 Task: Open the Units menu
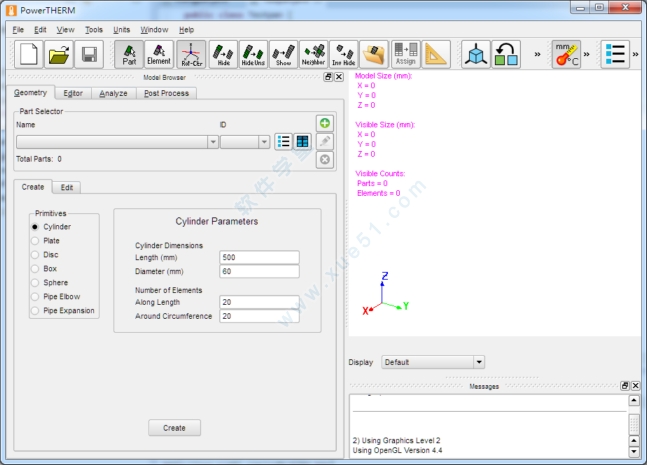tap(121, 30)
